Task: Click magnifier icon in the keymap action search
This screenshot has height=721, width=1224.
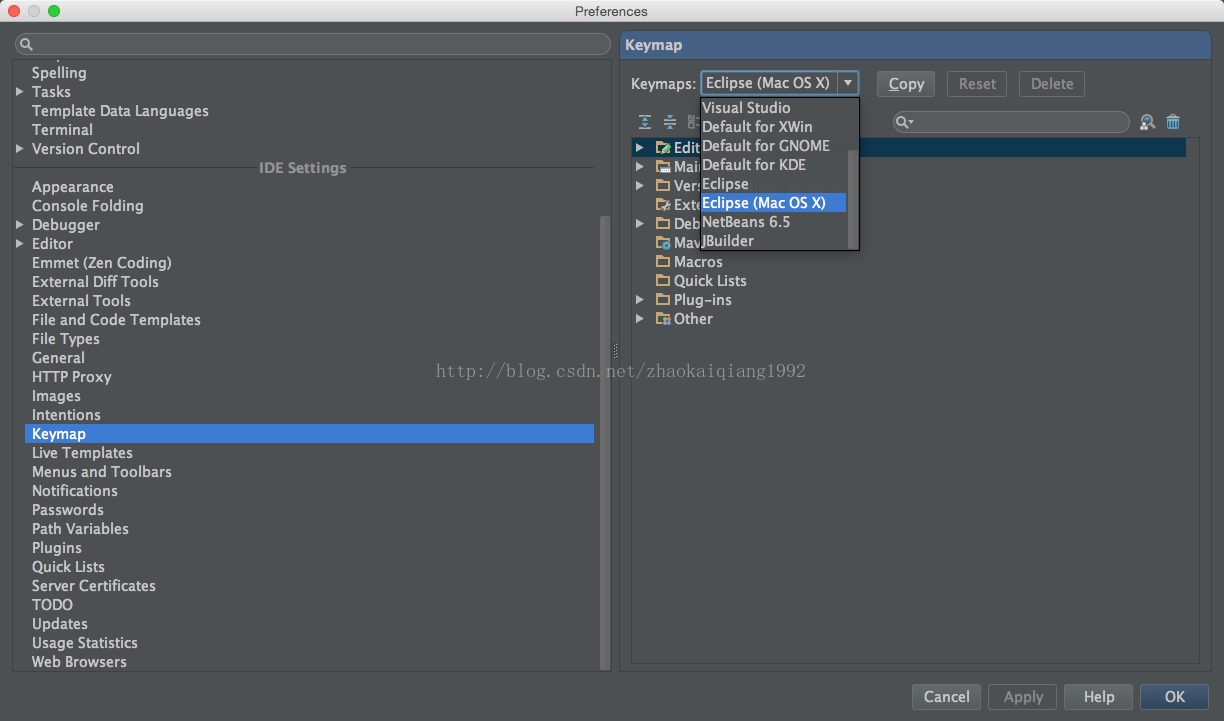Action: (903, 122)
